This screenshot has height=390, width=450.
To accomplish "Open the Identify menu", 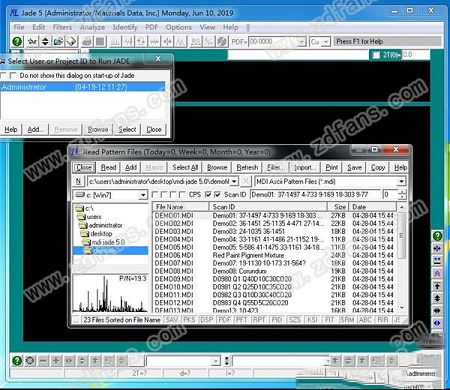I will [x=125, y=27].
